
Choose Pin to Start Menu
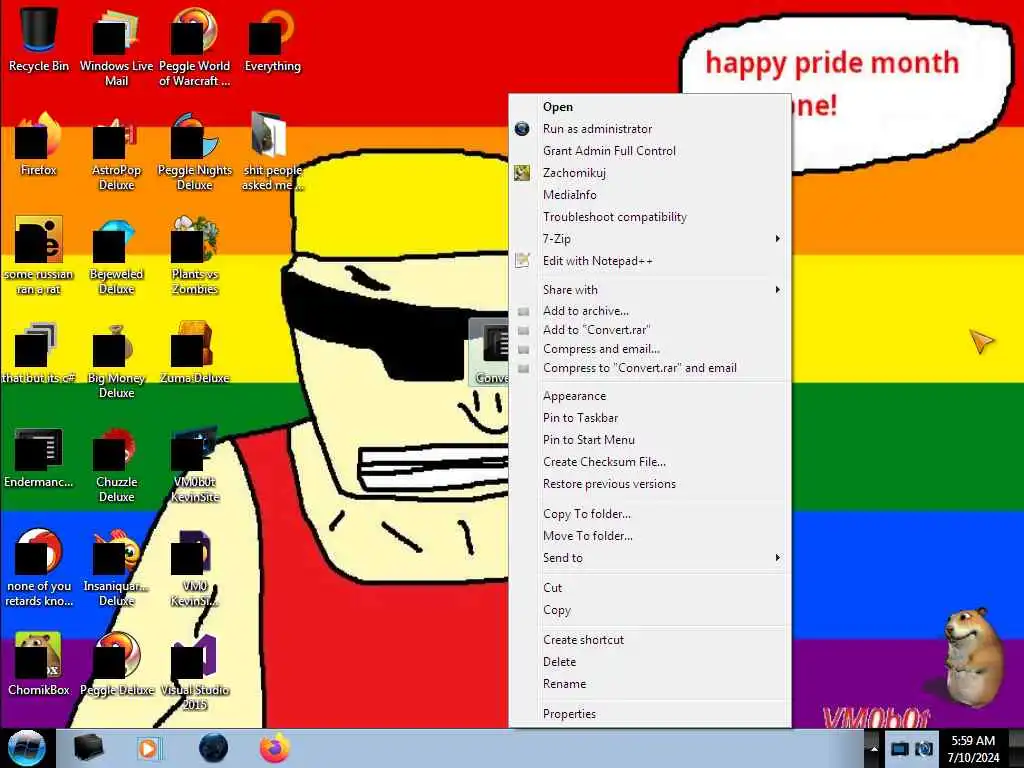pos(649,440)
